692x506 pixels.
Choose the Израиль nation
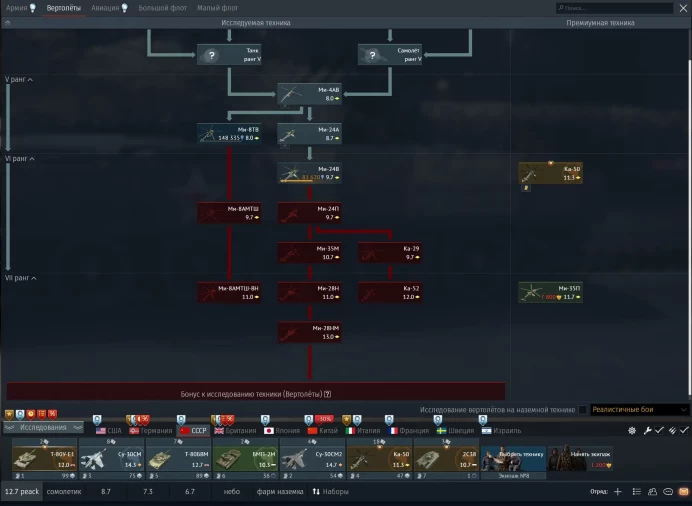pos(501,431)
